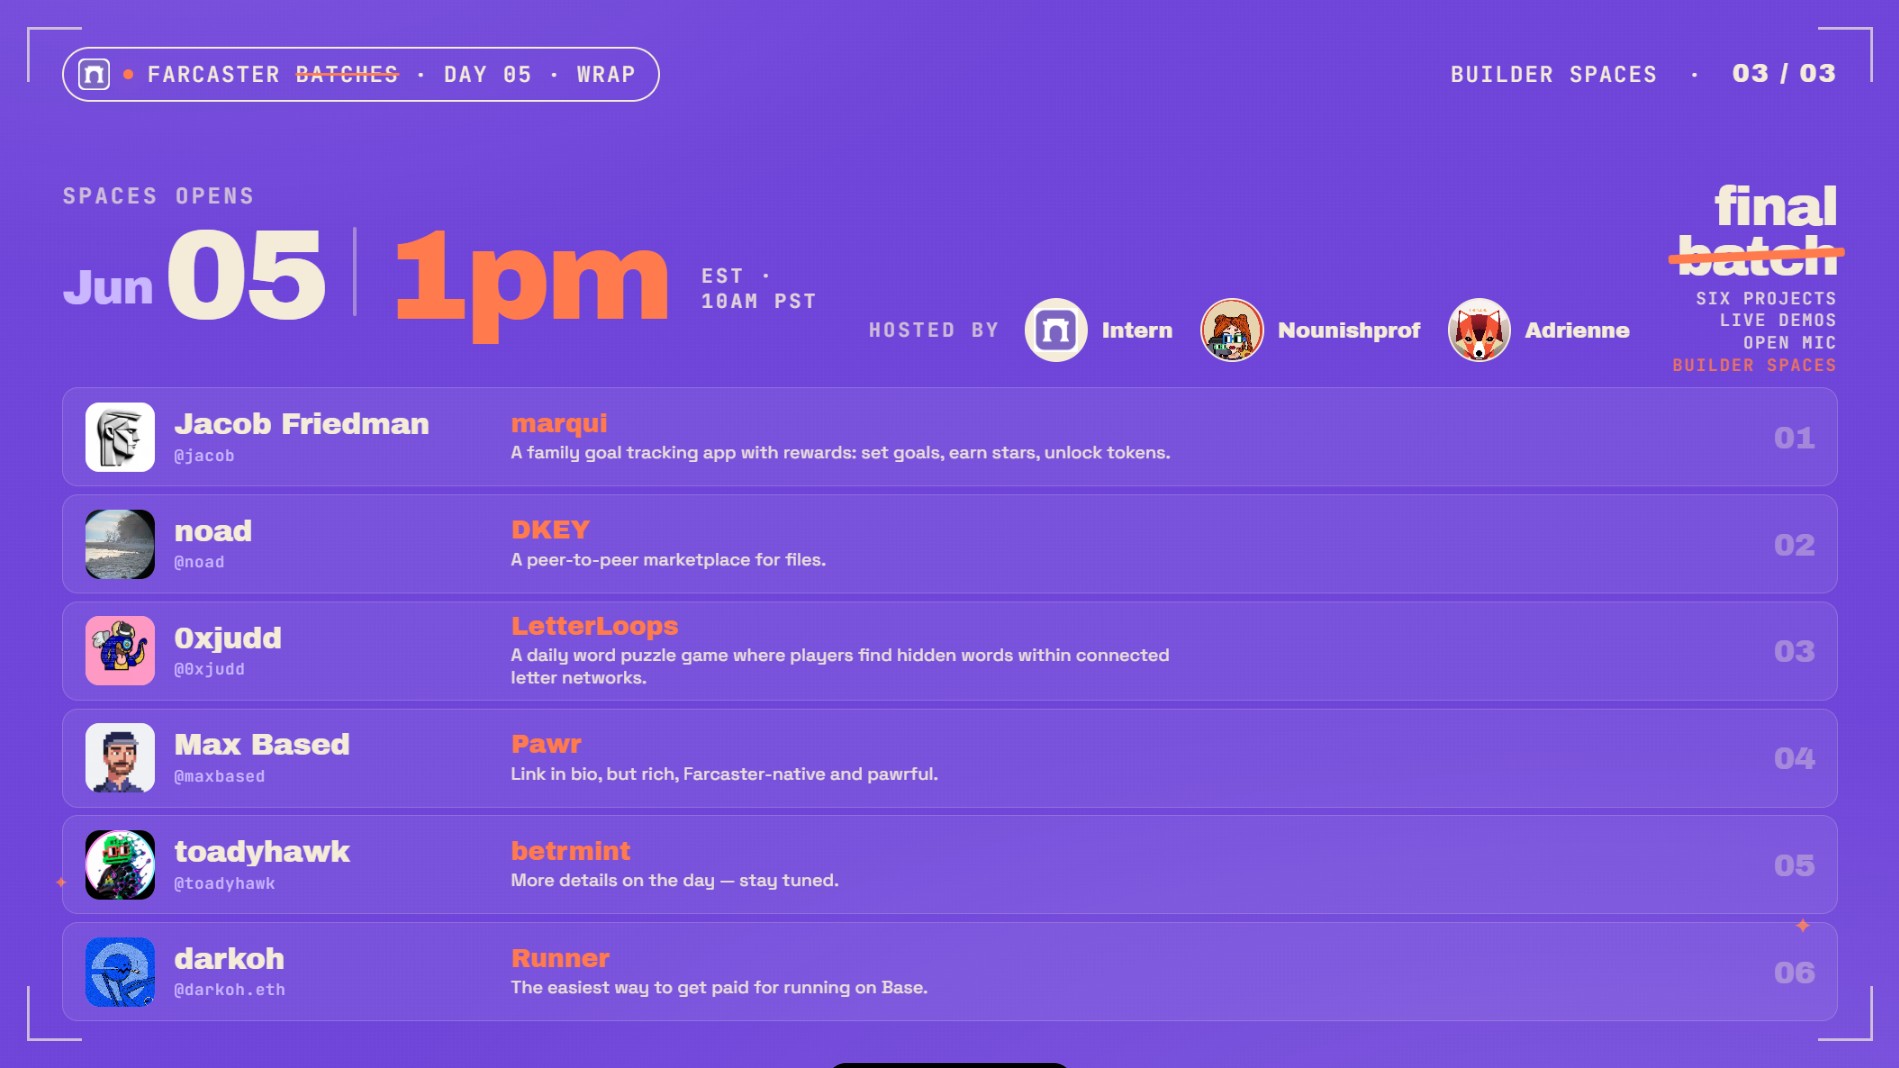
Task: Click the @0xjudd handle
Action: coord(209,669)
